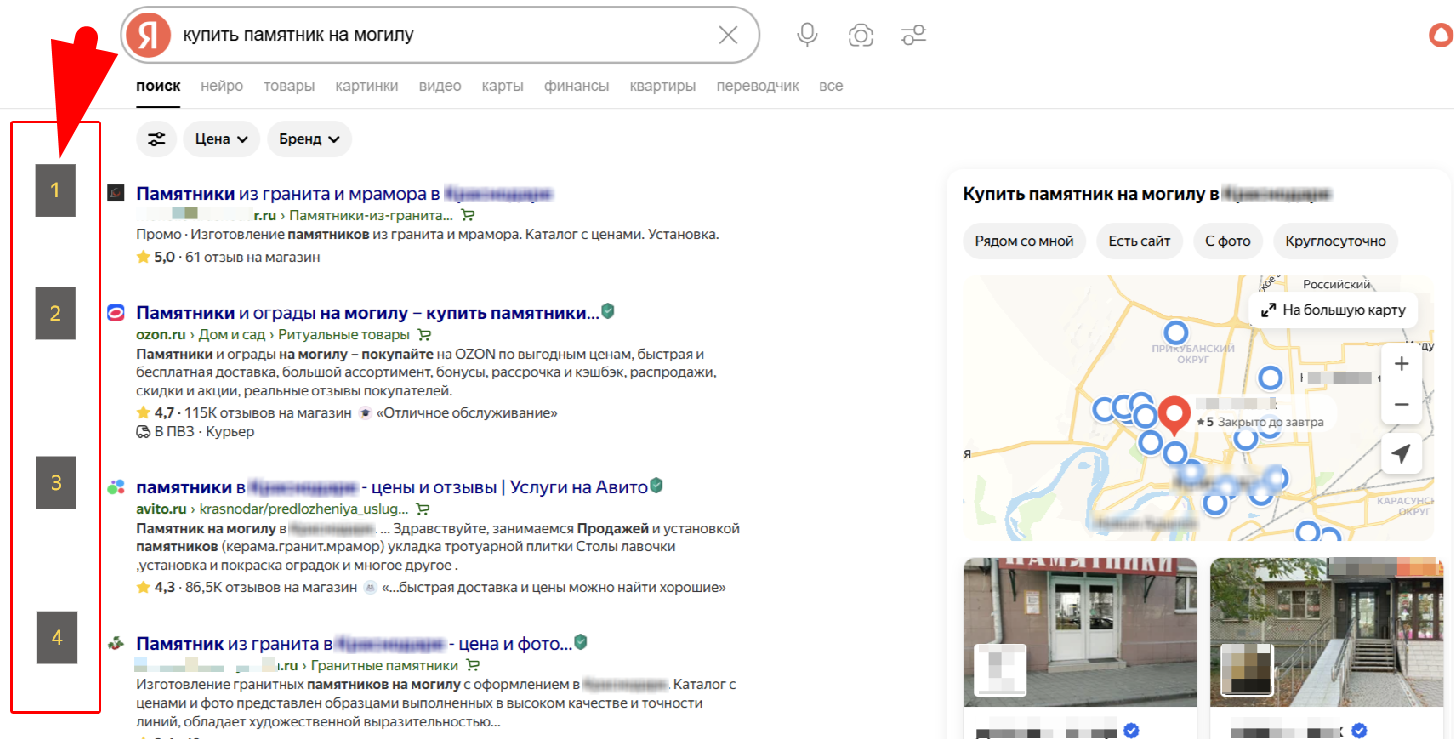Open search settings sliders icon
This screenshot has width=1454, height=739.
pyautogui.click(x=913, y=36)
